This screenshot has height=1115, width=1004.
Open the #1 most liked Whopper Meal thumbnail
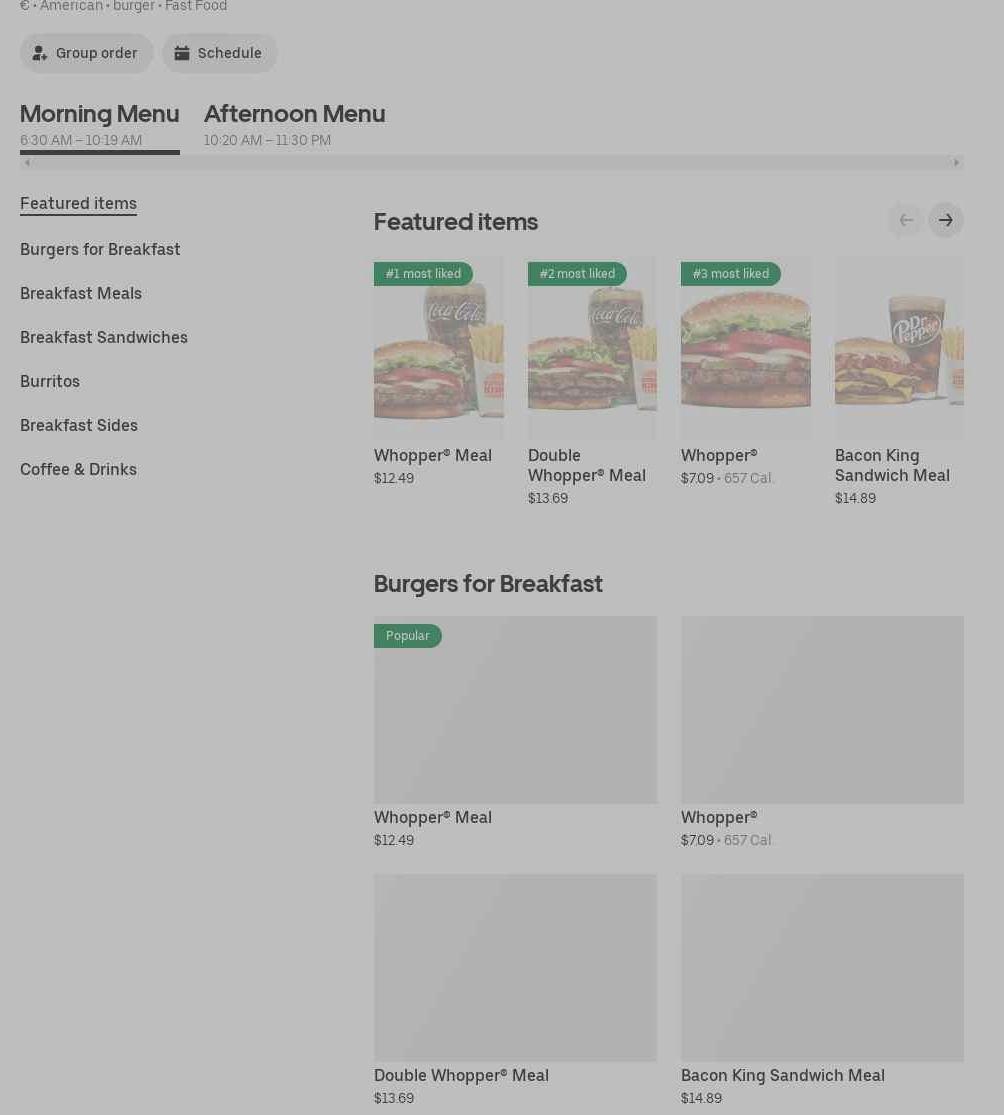coord(438,350)
